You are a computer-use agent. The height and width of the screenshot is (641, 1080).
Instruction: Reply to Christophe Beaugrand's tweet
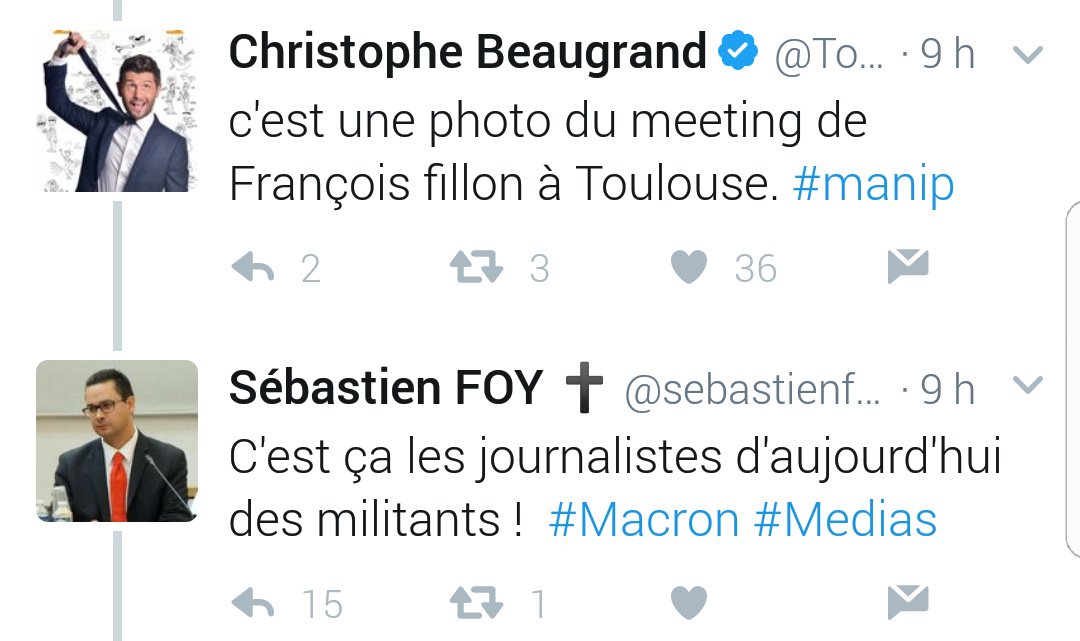[253, 268]
